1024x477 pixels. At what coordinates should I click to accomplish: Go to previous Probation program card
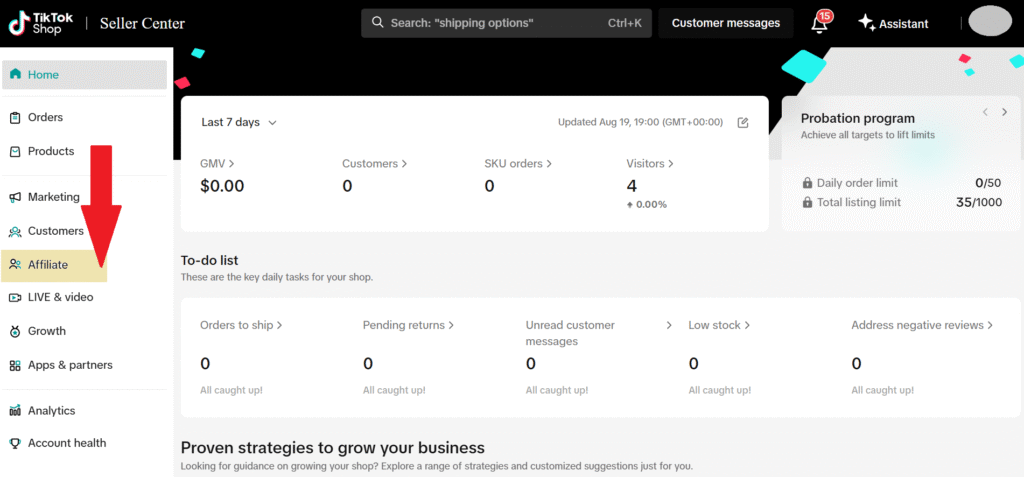[985, 112]
